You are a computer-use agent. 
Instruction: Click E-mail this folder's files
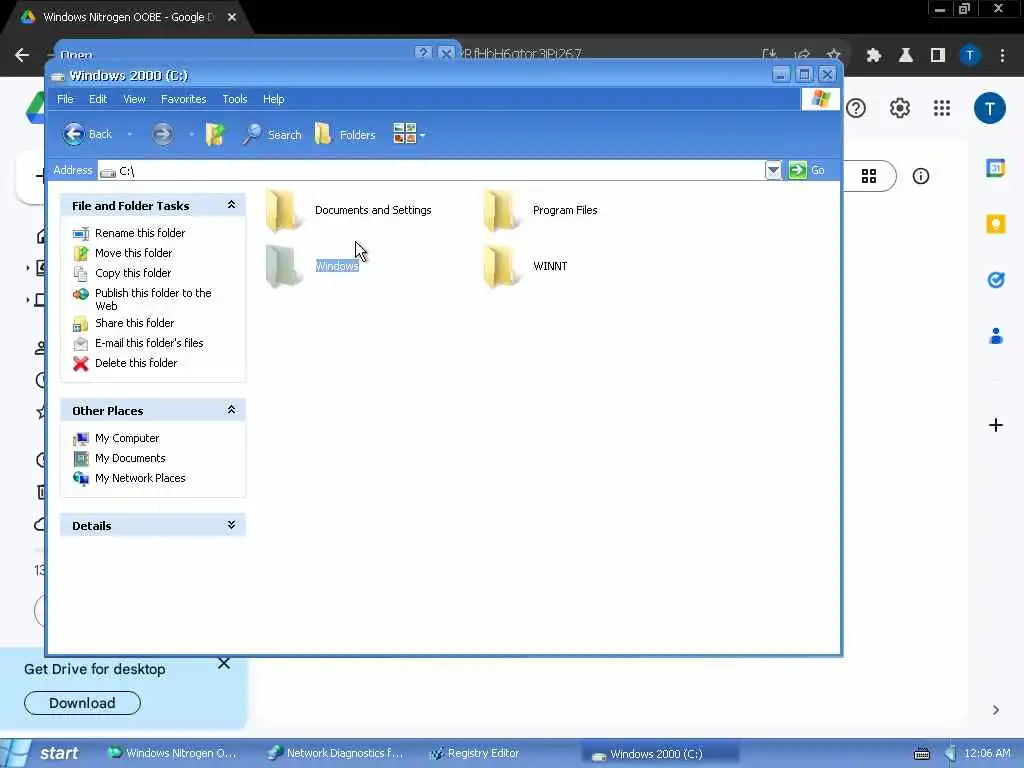pos(149,344)
